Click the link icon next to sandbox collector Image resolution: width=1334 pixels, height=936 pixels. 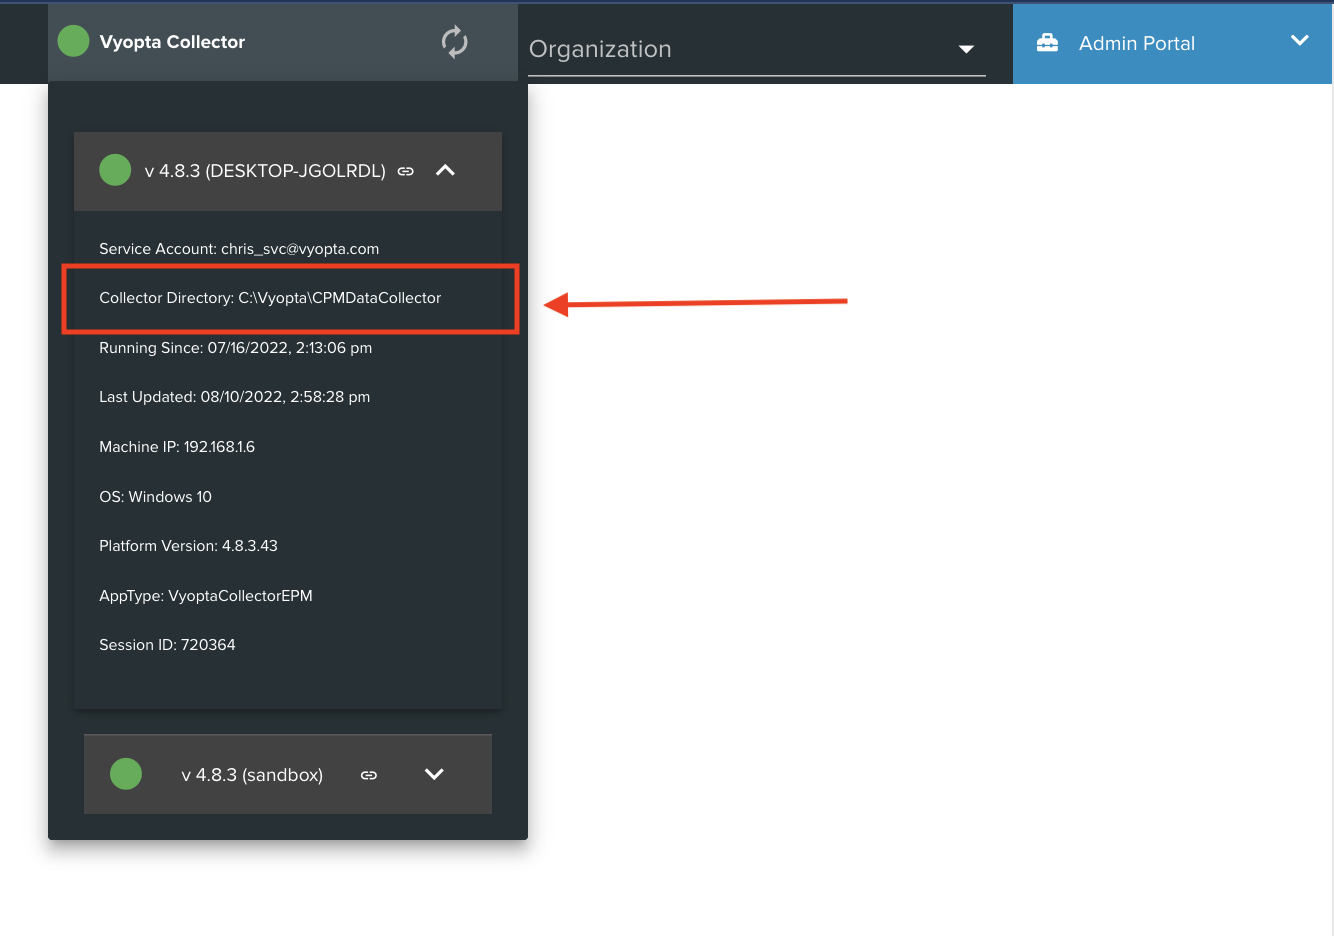pyautogui.click(x=369, y=775)
